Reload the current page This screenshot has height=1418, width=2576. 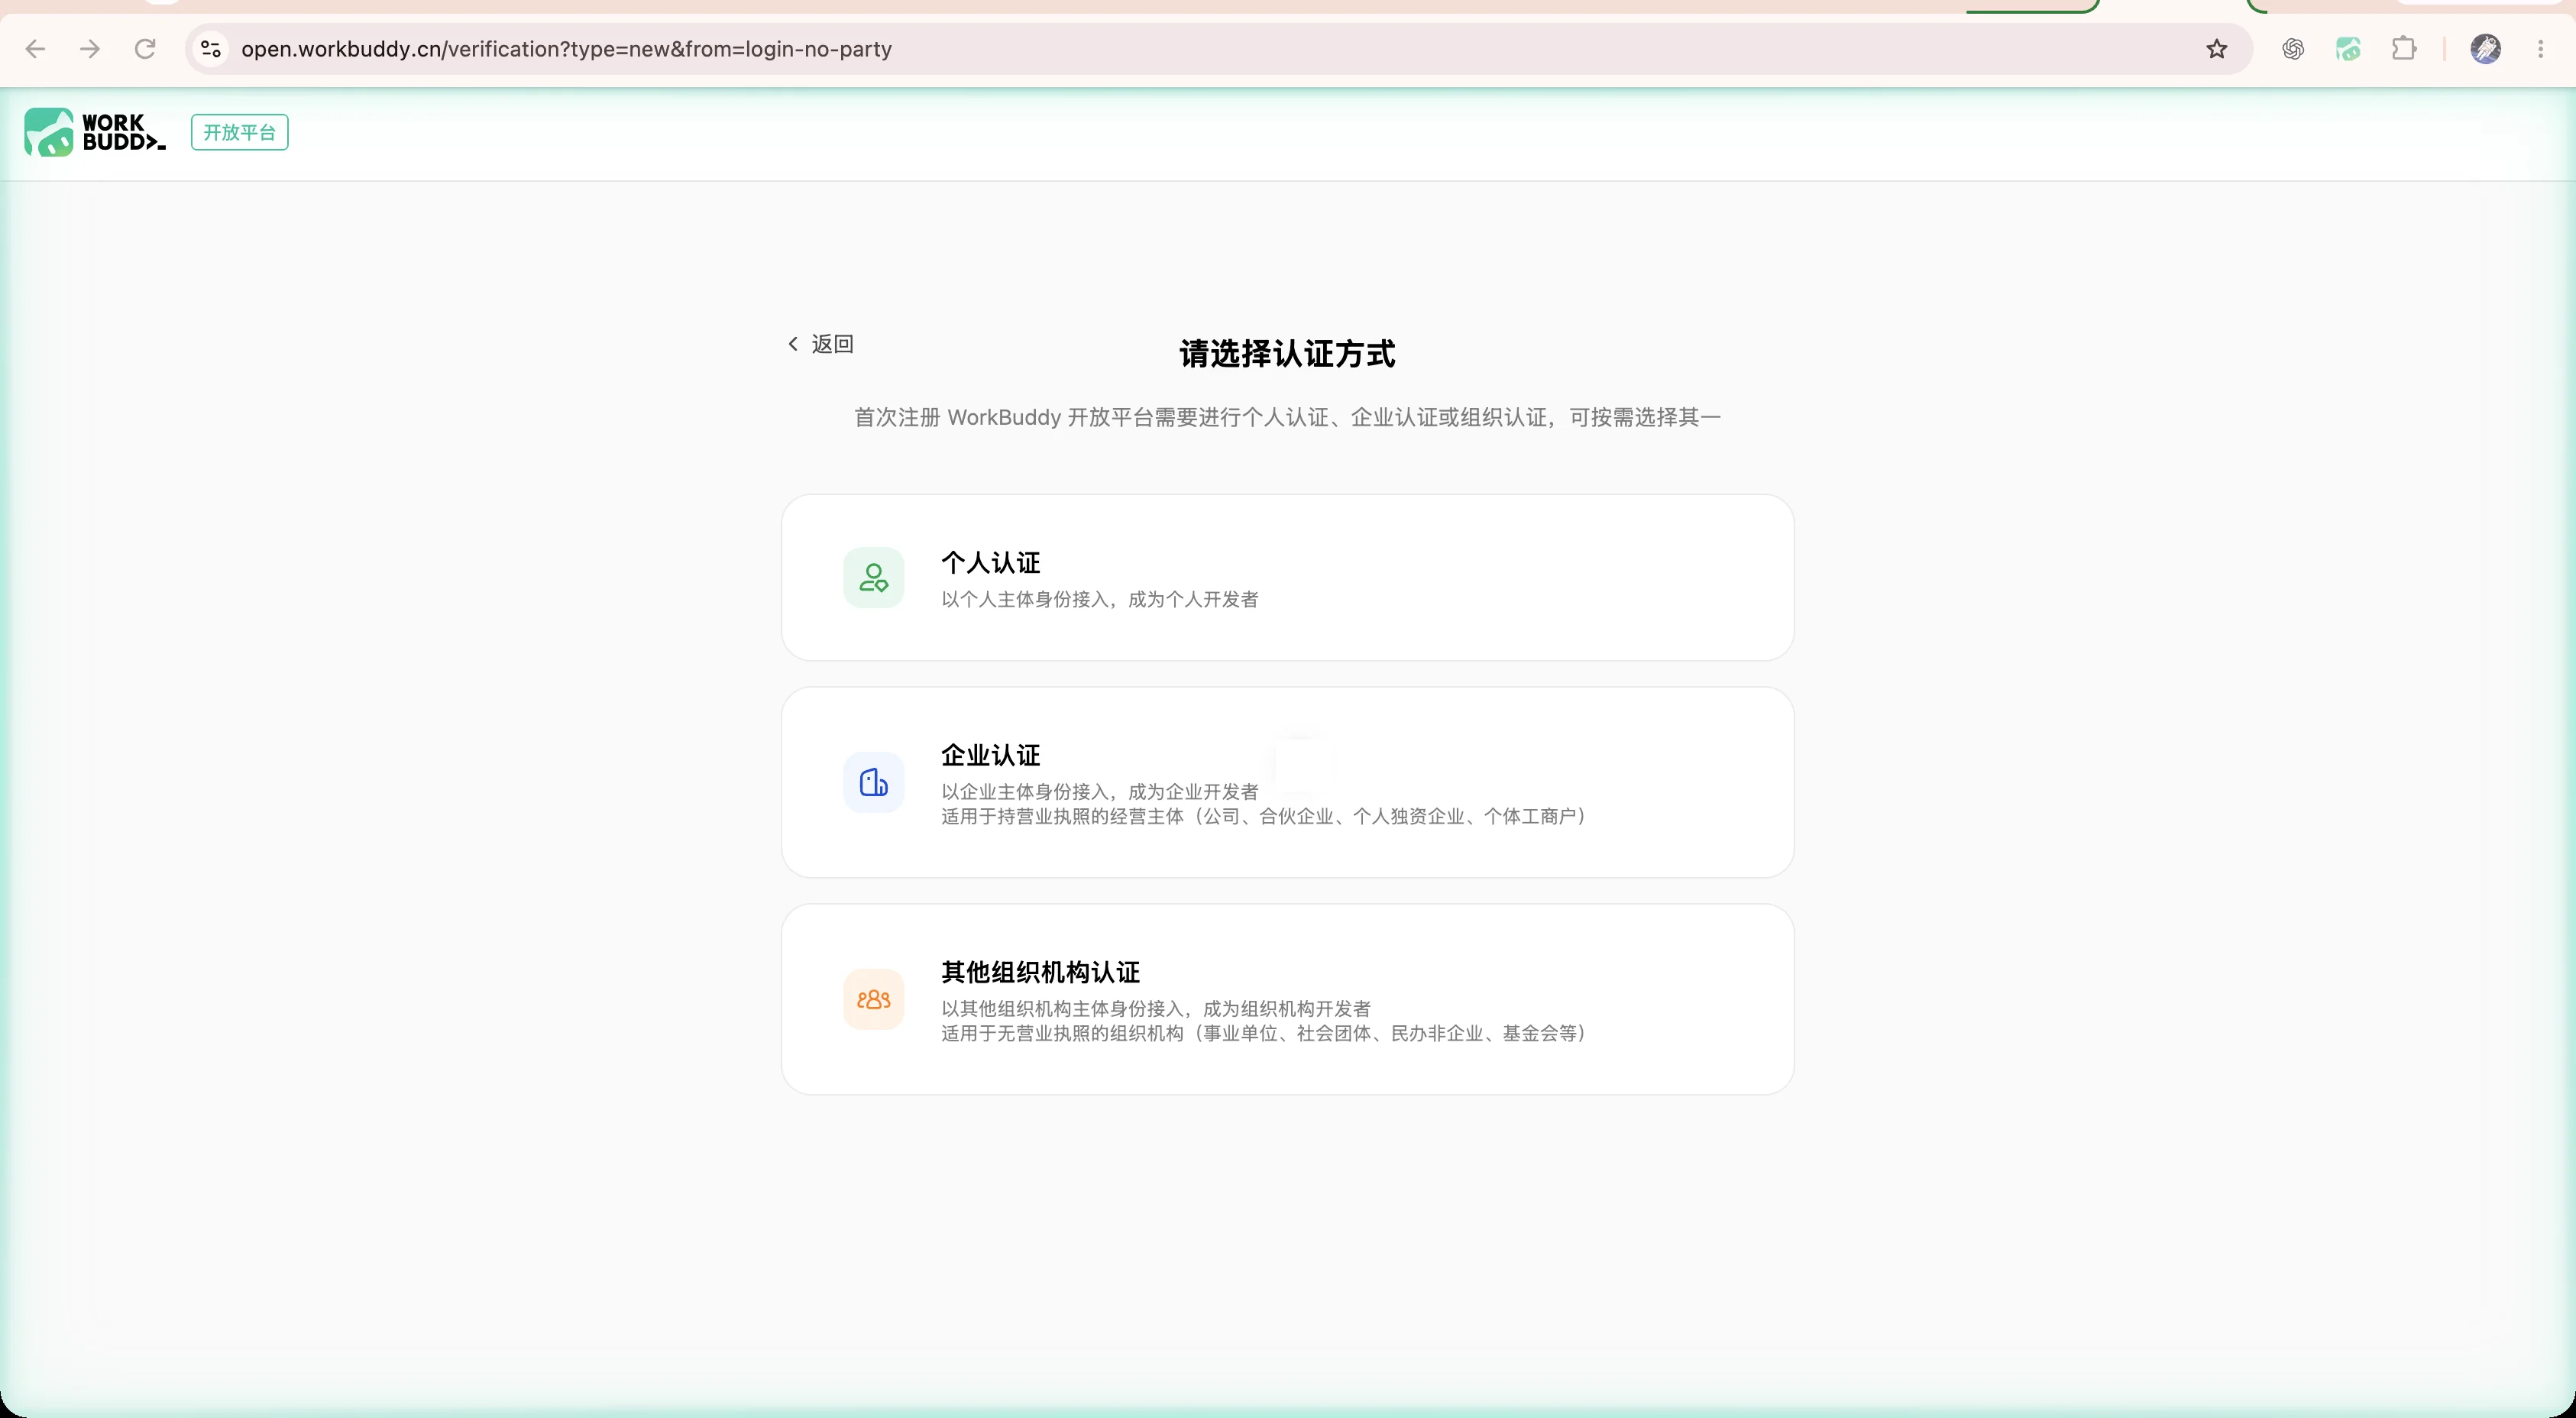tap(145, 49)
